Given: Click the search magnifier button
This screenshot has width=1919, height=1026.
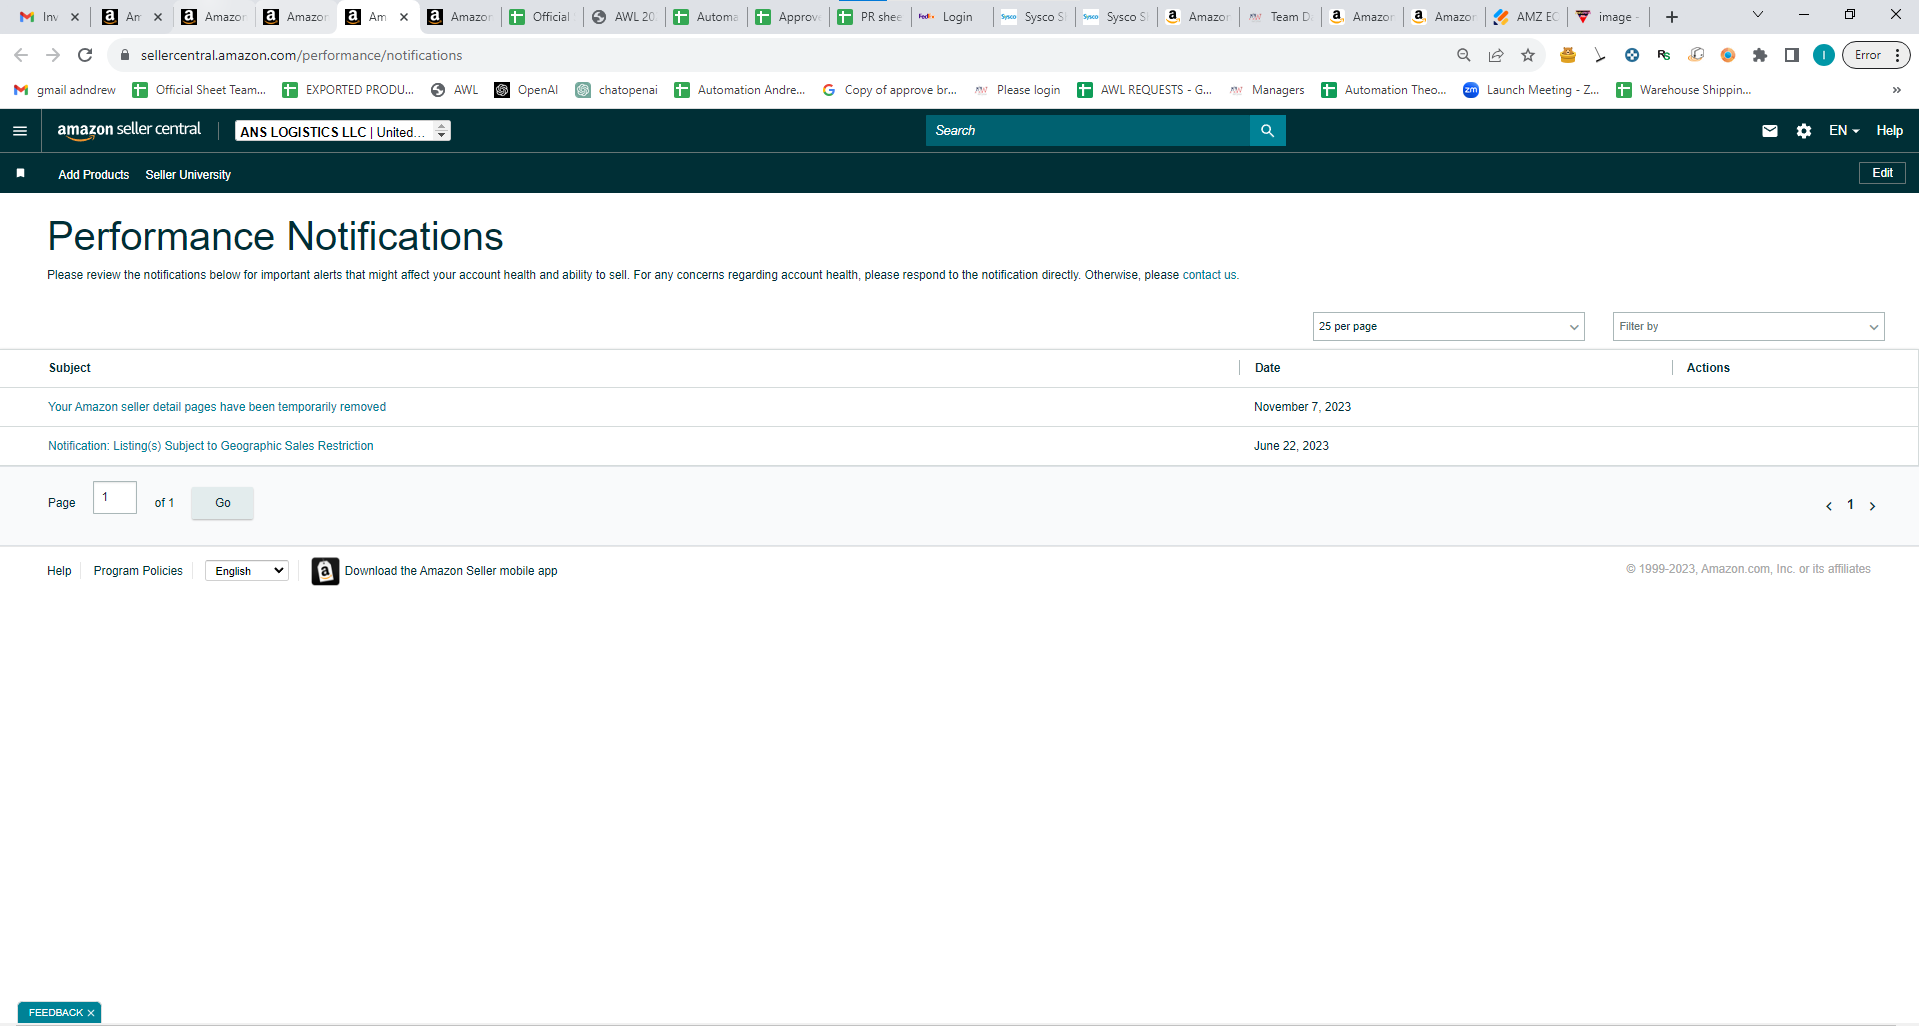Looking at the screenshot, I should tap(1267, 131).
